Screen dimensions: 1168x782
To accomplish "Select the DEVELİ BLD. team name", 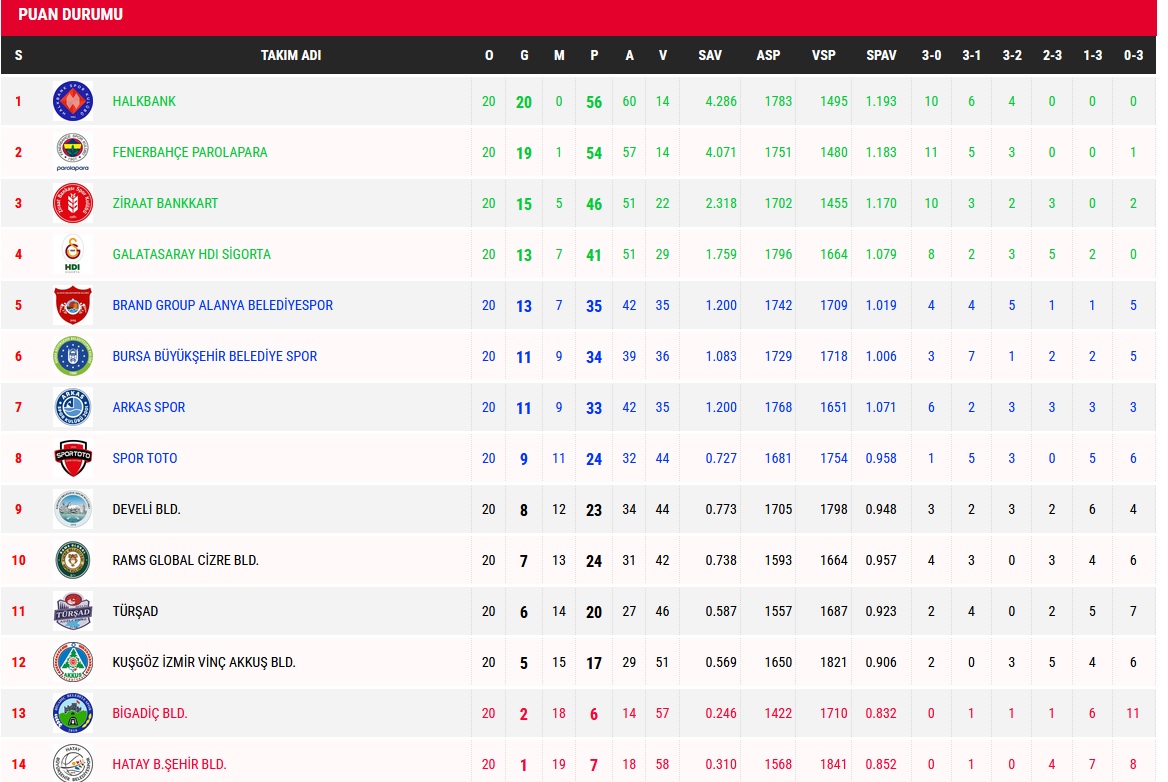I will point(147,509).
